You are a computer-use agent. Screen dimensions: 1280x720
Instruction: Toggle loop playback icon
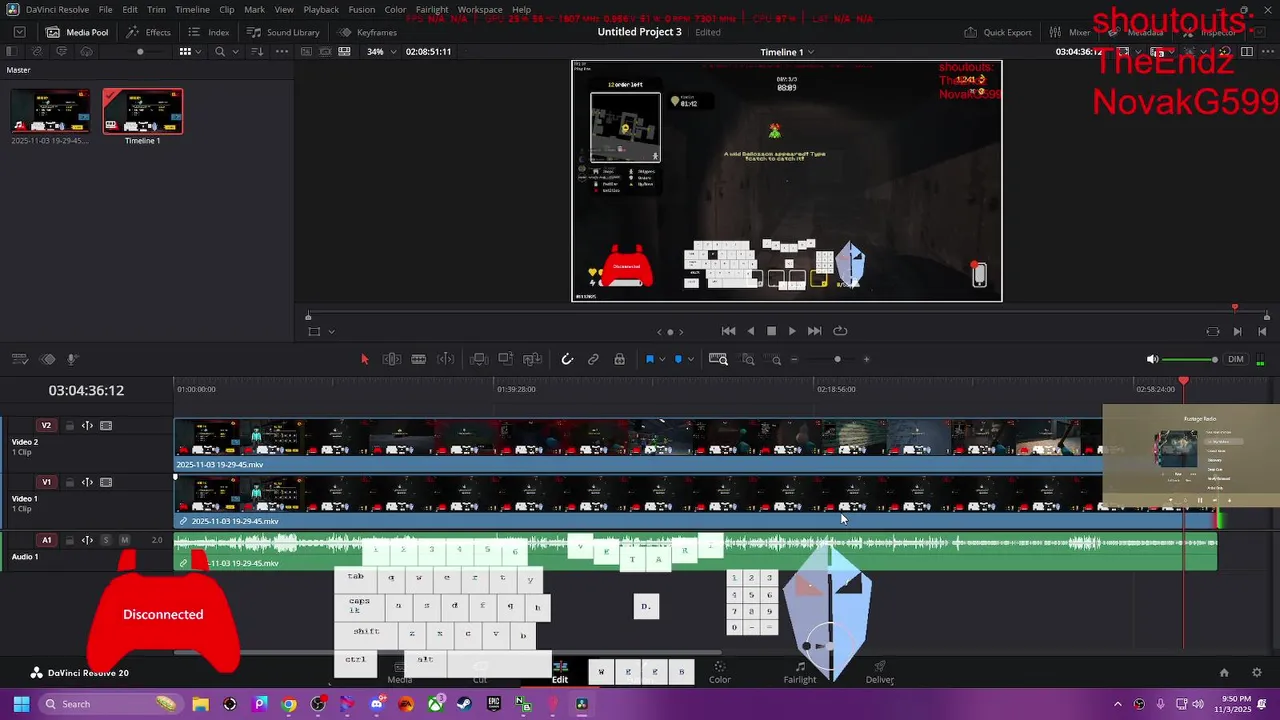tap(840, 331)
